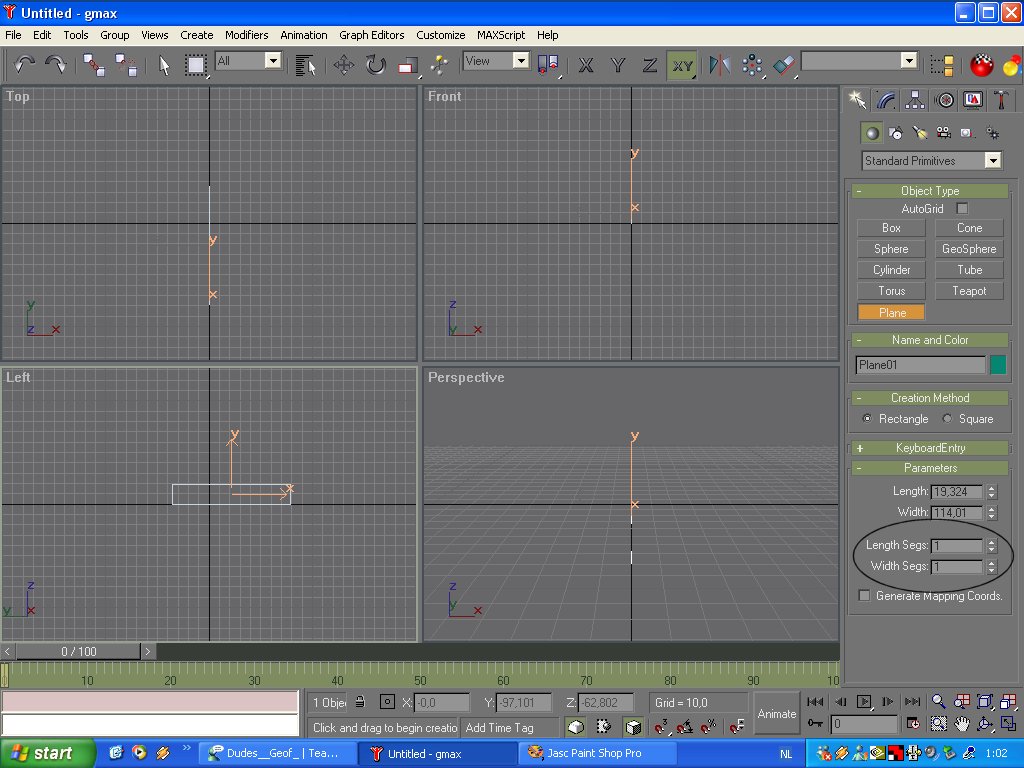Viewport: 1024px width, 768px height.
Task: Click the Plane01 object color swatch
Action: pyautogui.click(x=997, y=365)
